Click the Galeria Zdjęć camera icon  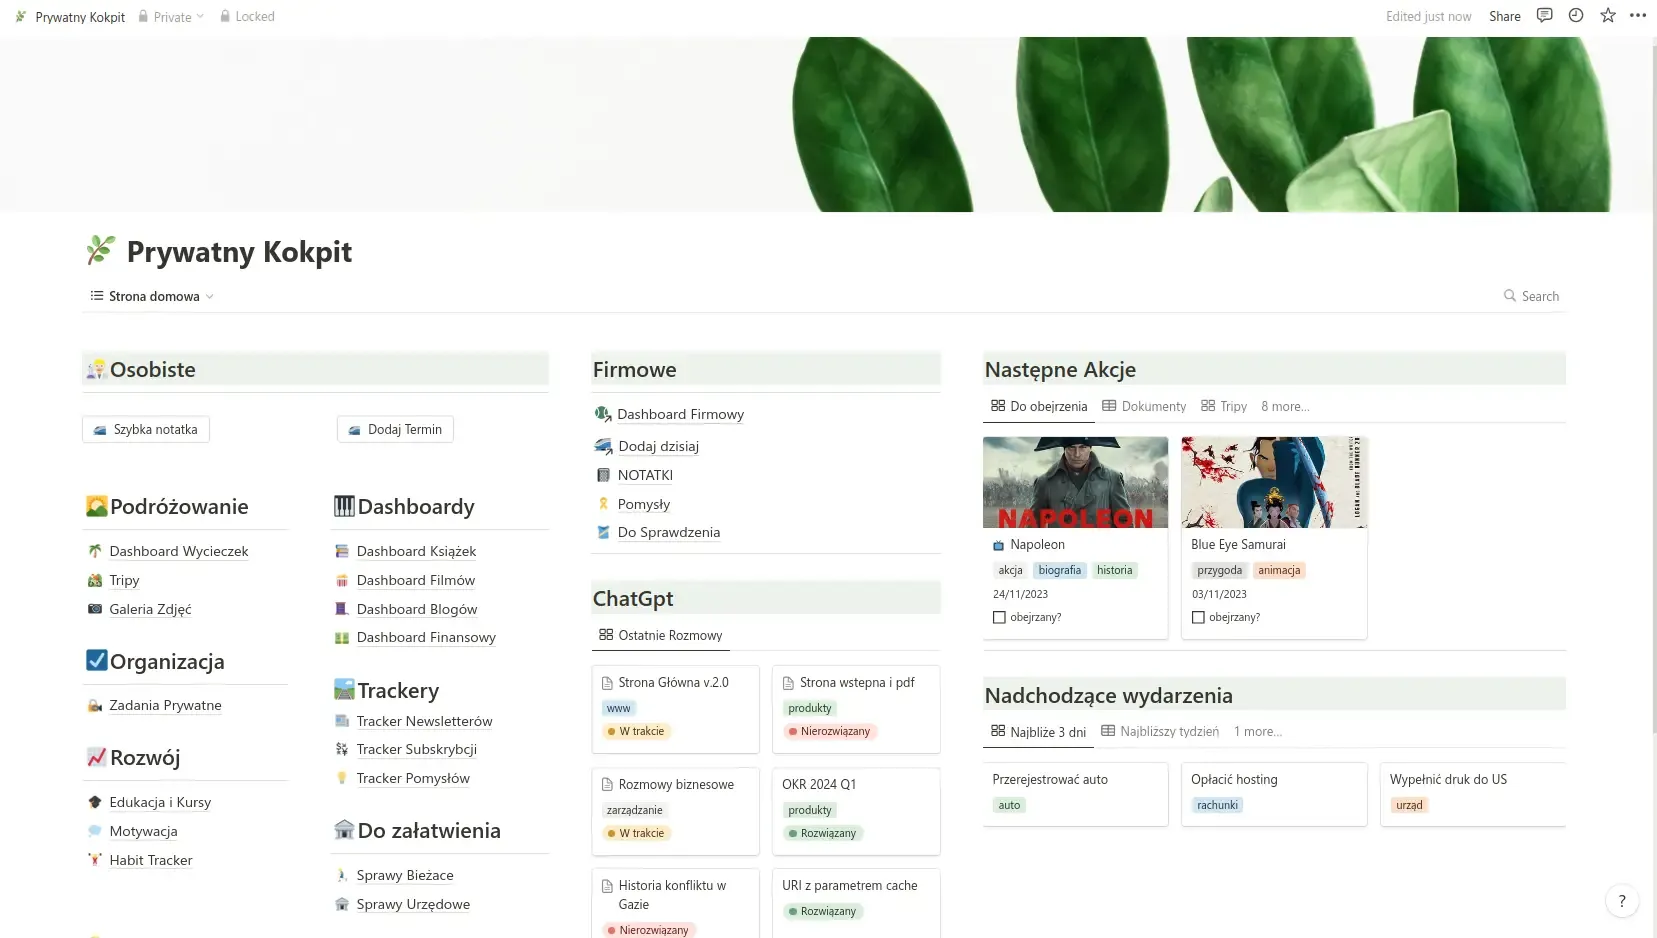tap(95, 609)
